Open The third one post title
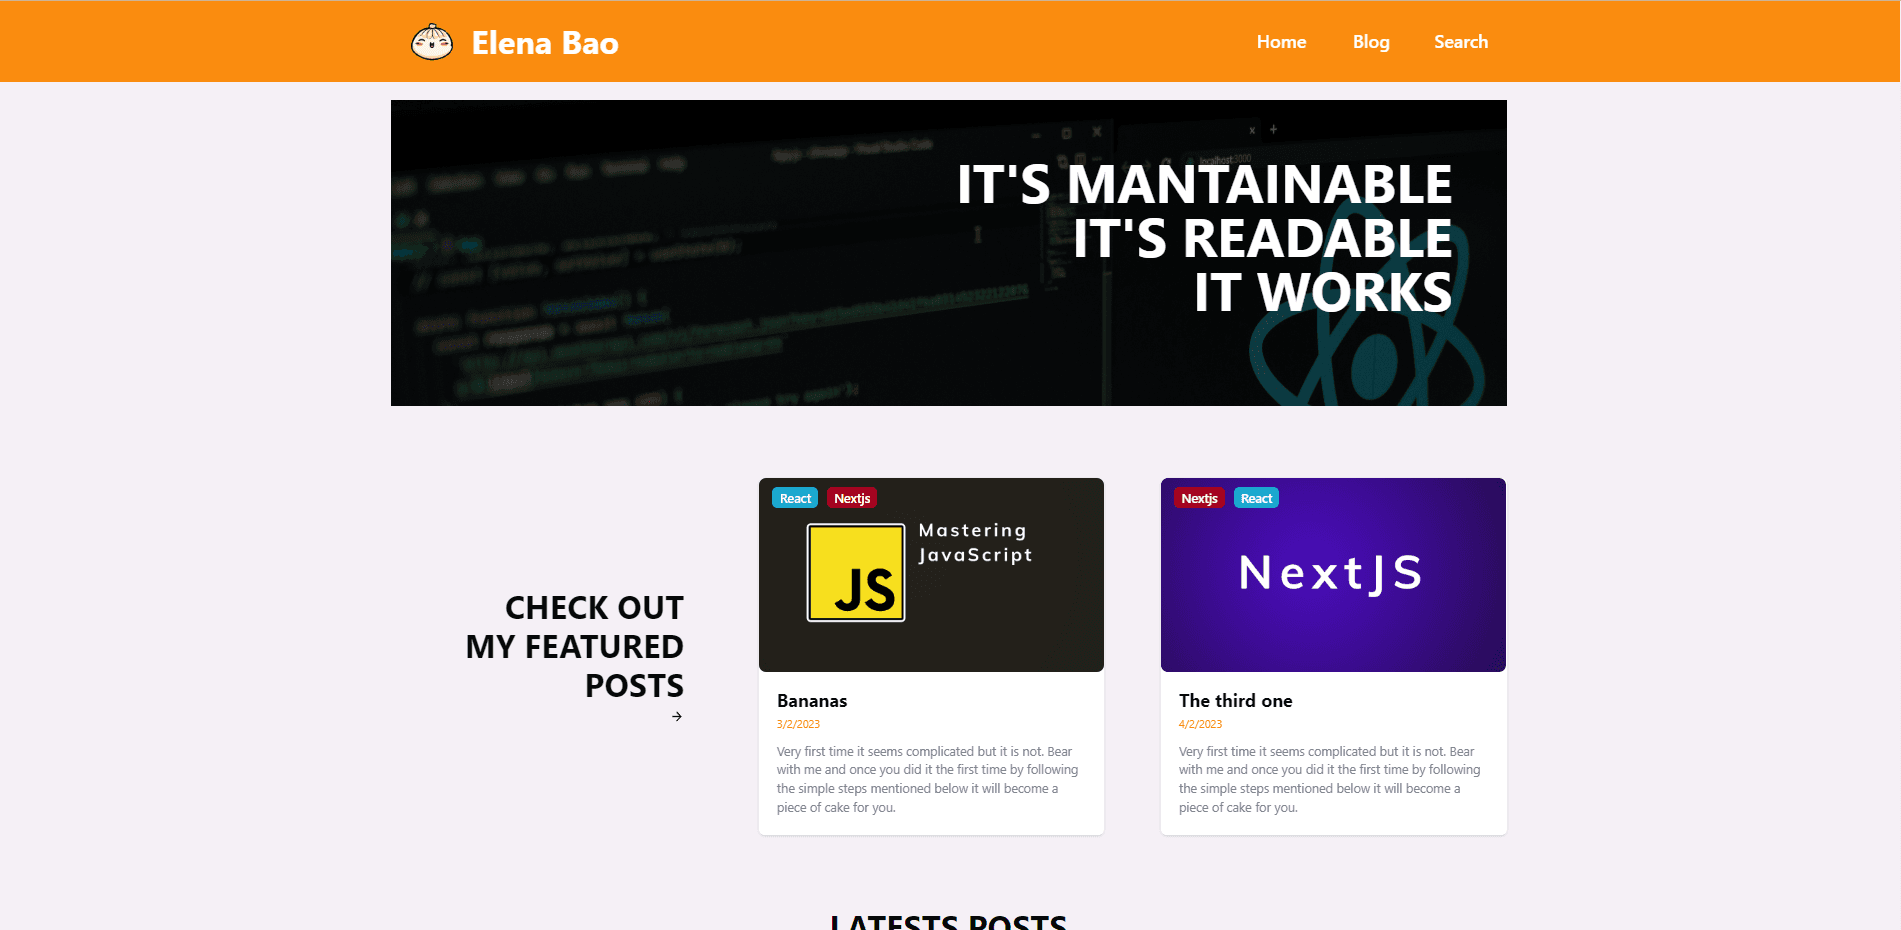 1235,701
